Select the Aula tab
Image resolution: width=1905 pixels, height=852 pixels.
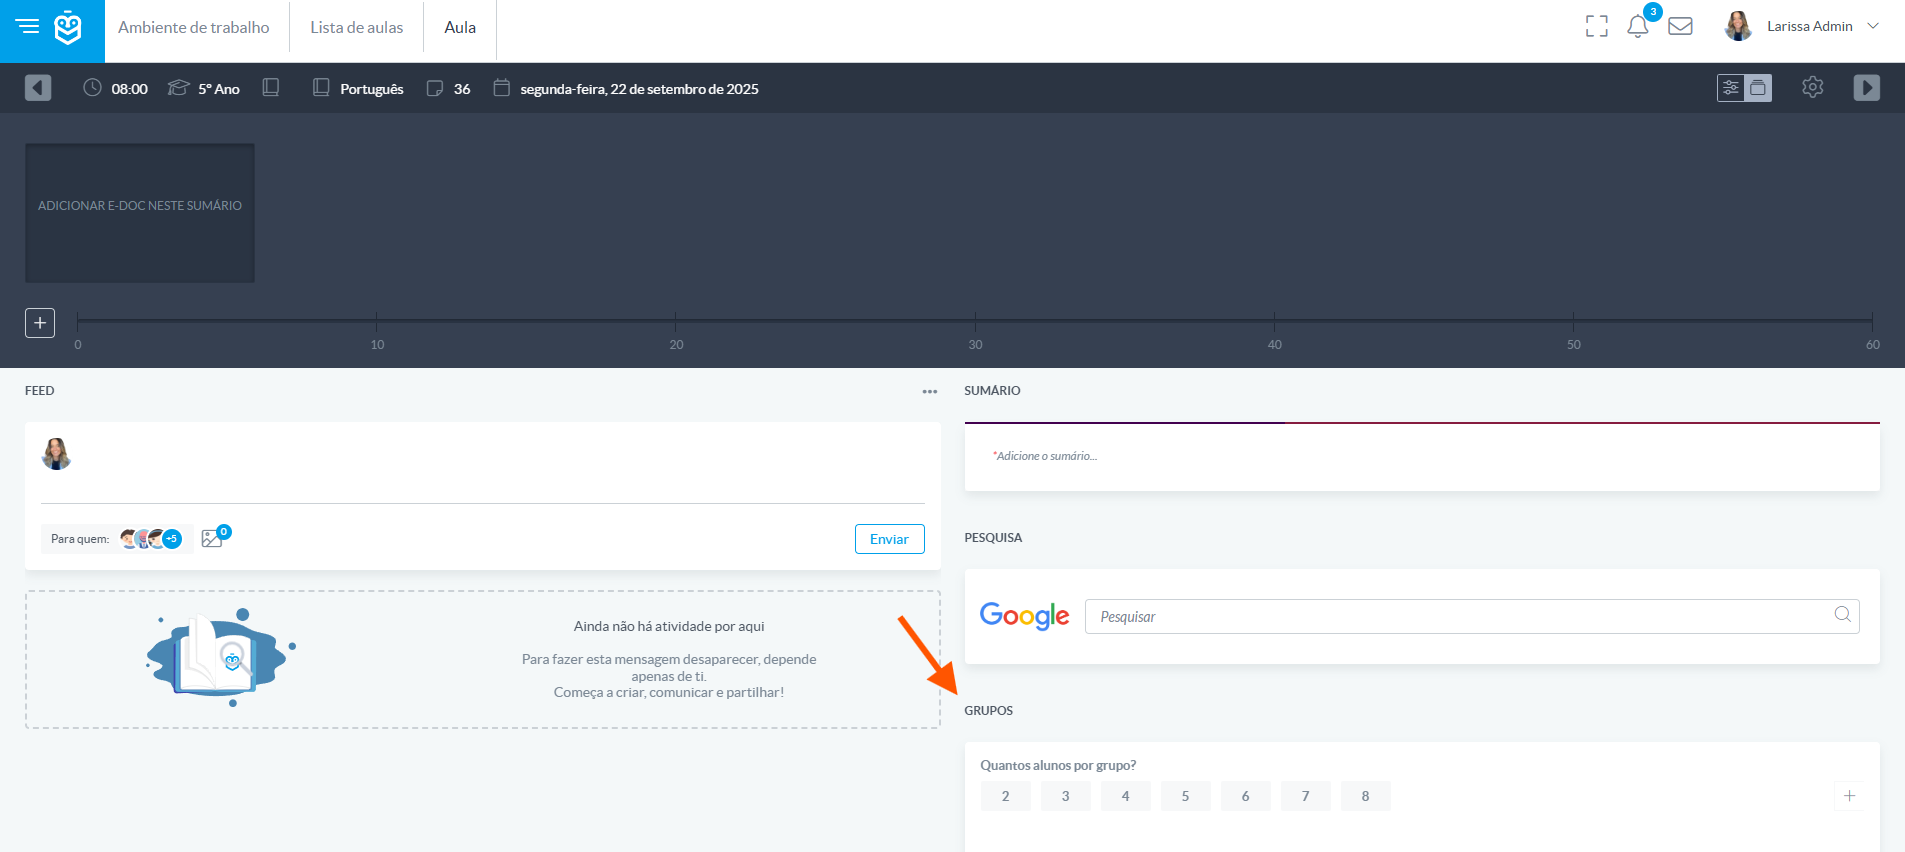[x=460, y=27]
